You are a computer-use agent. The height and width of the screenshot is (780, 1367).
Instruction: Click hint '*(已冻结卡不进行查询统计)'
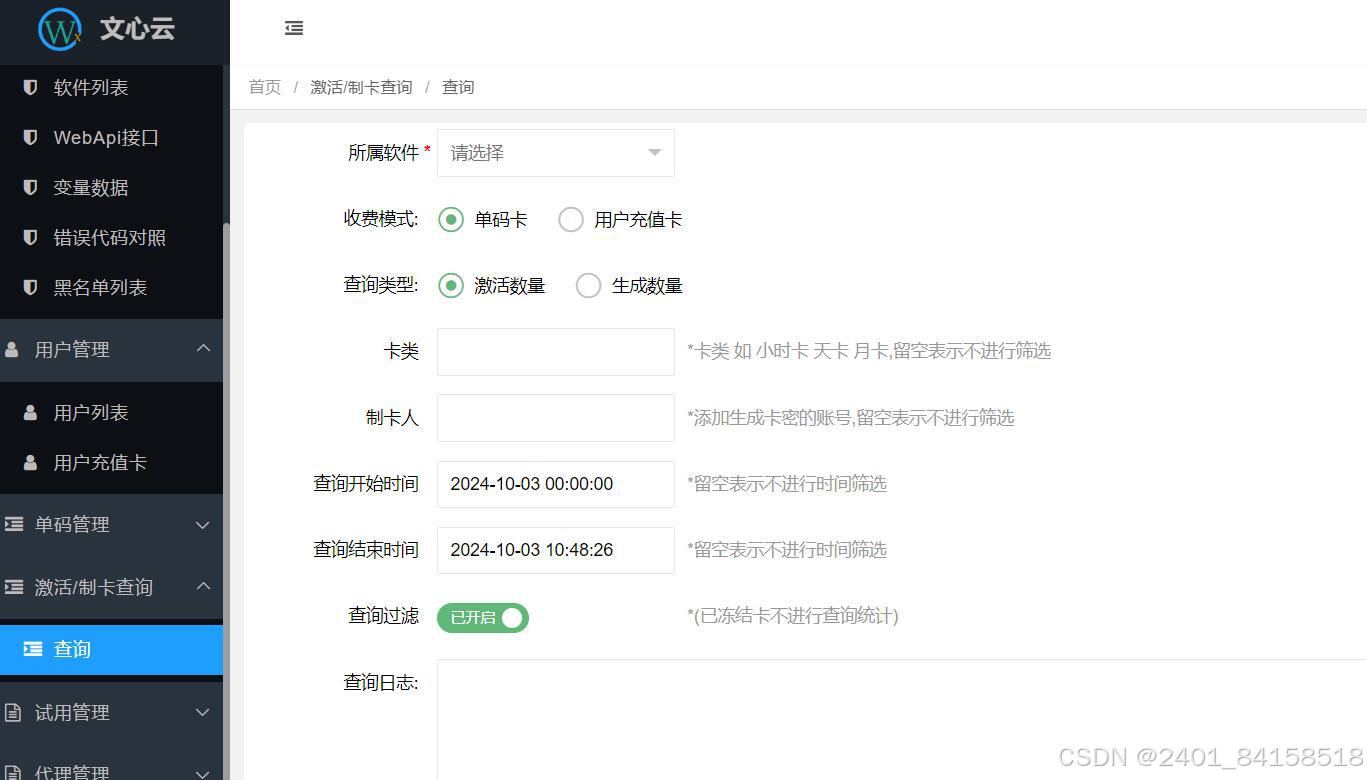coord(793,616)
